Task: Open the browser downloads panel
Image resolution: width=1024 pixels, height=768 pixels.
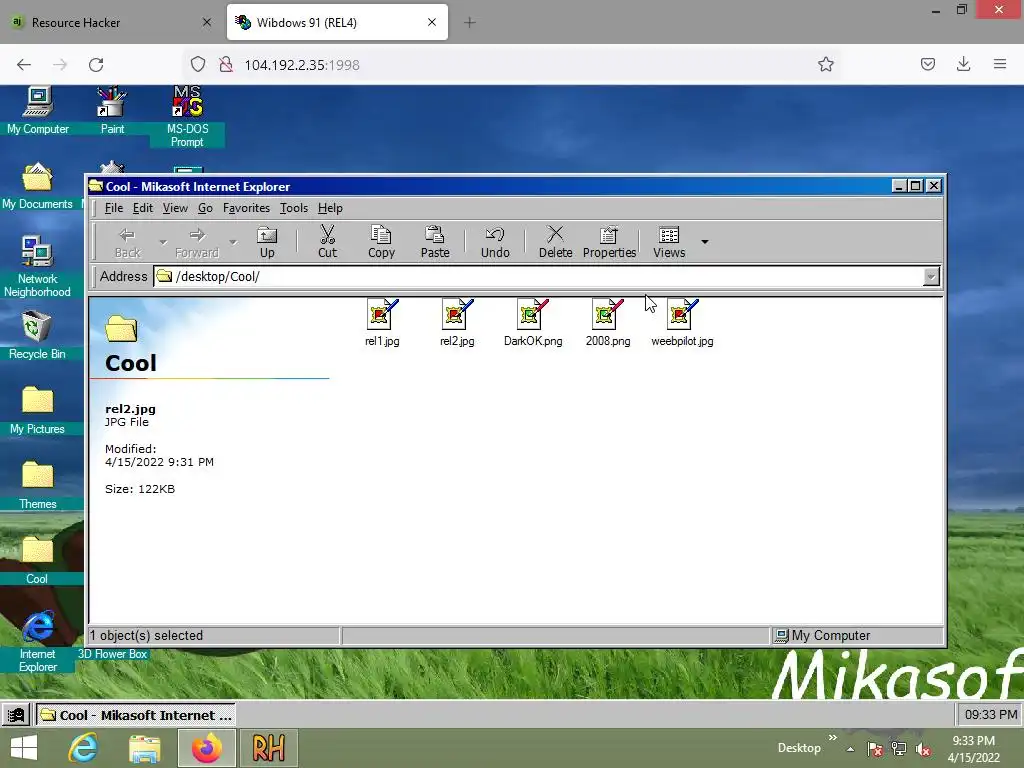Action: [x=963, y=64]
